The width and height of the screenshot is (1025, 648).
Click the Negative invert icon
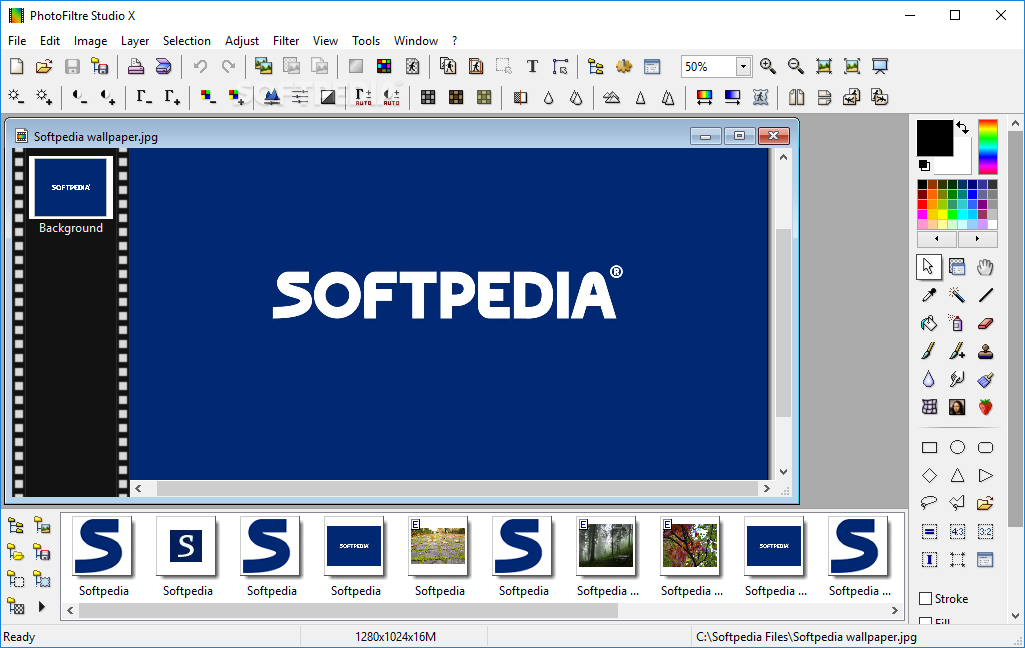[x=327, y=97]
